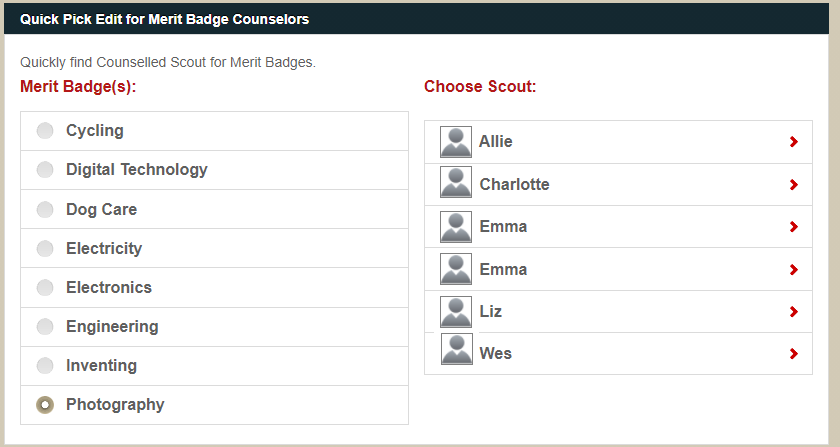Expand Liz using the red arrow

point(794,312)
